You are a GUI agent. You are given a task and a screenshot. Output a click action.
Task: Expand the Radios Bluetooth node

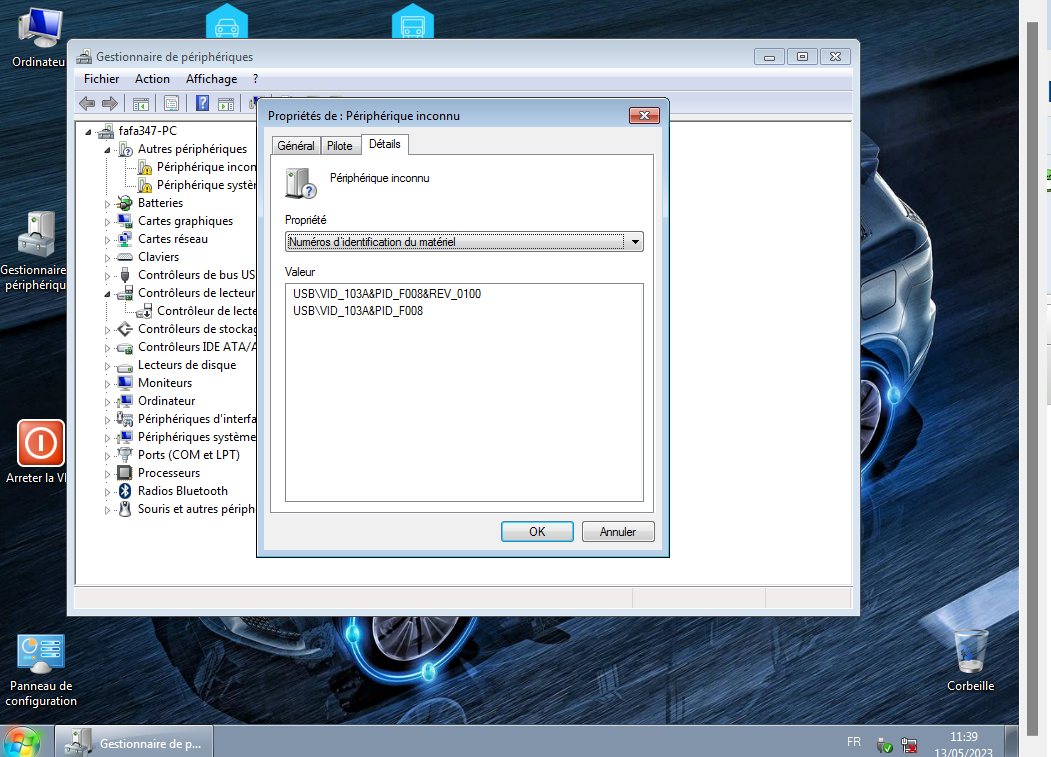point(107,492)
